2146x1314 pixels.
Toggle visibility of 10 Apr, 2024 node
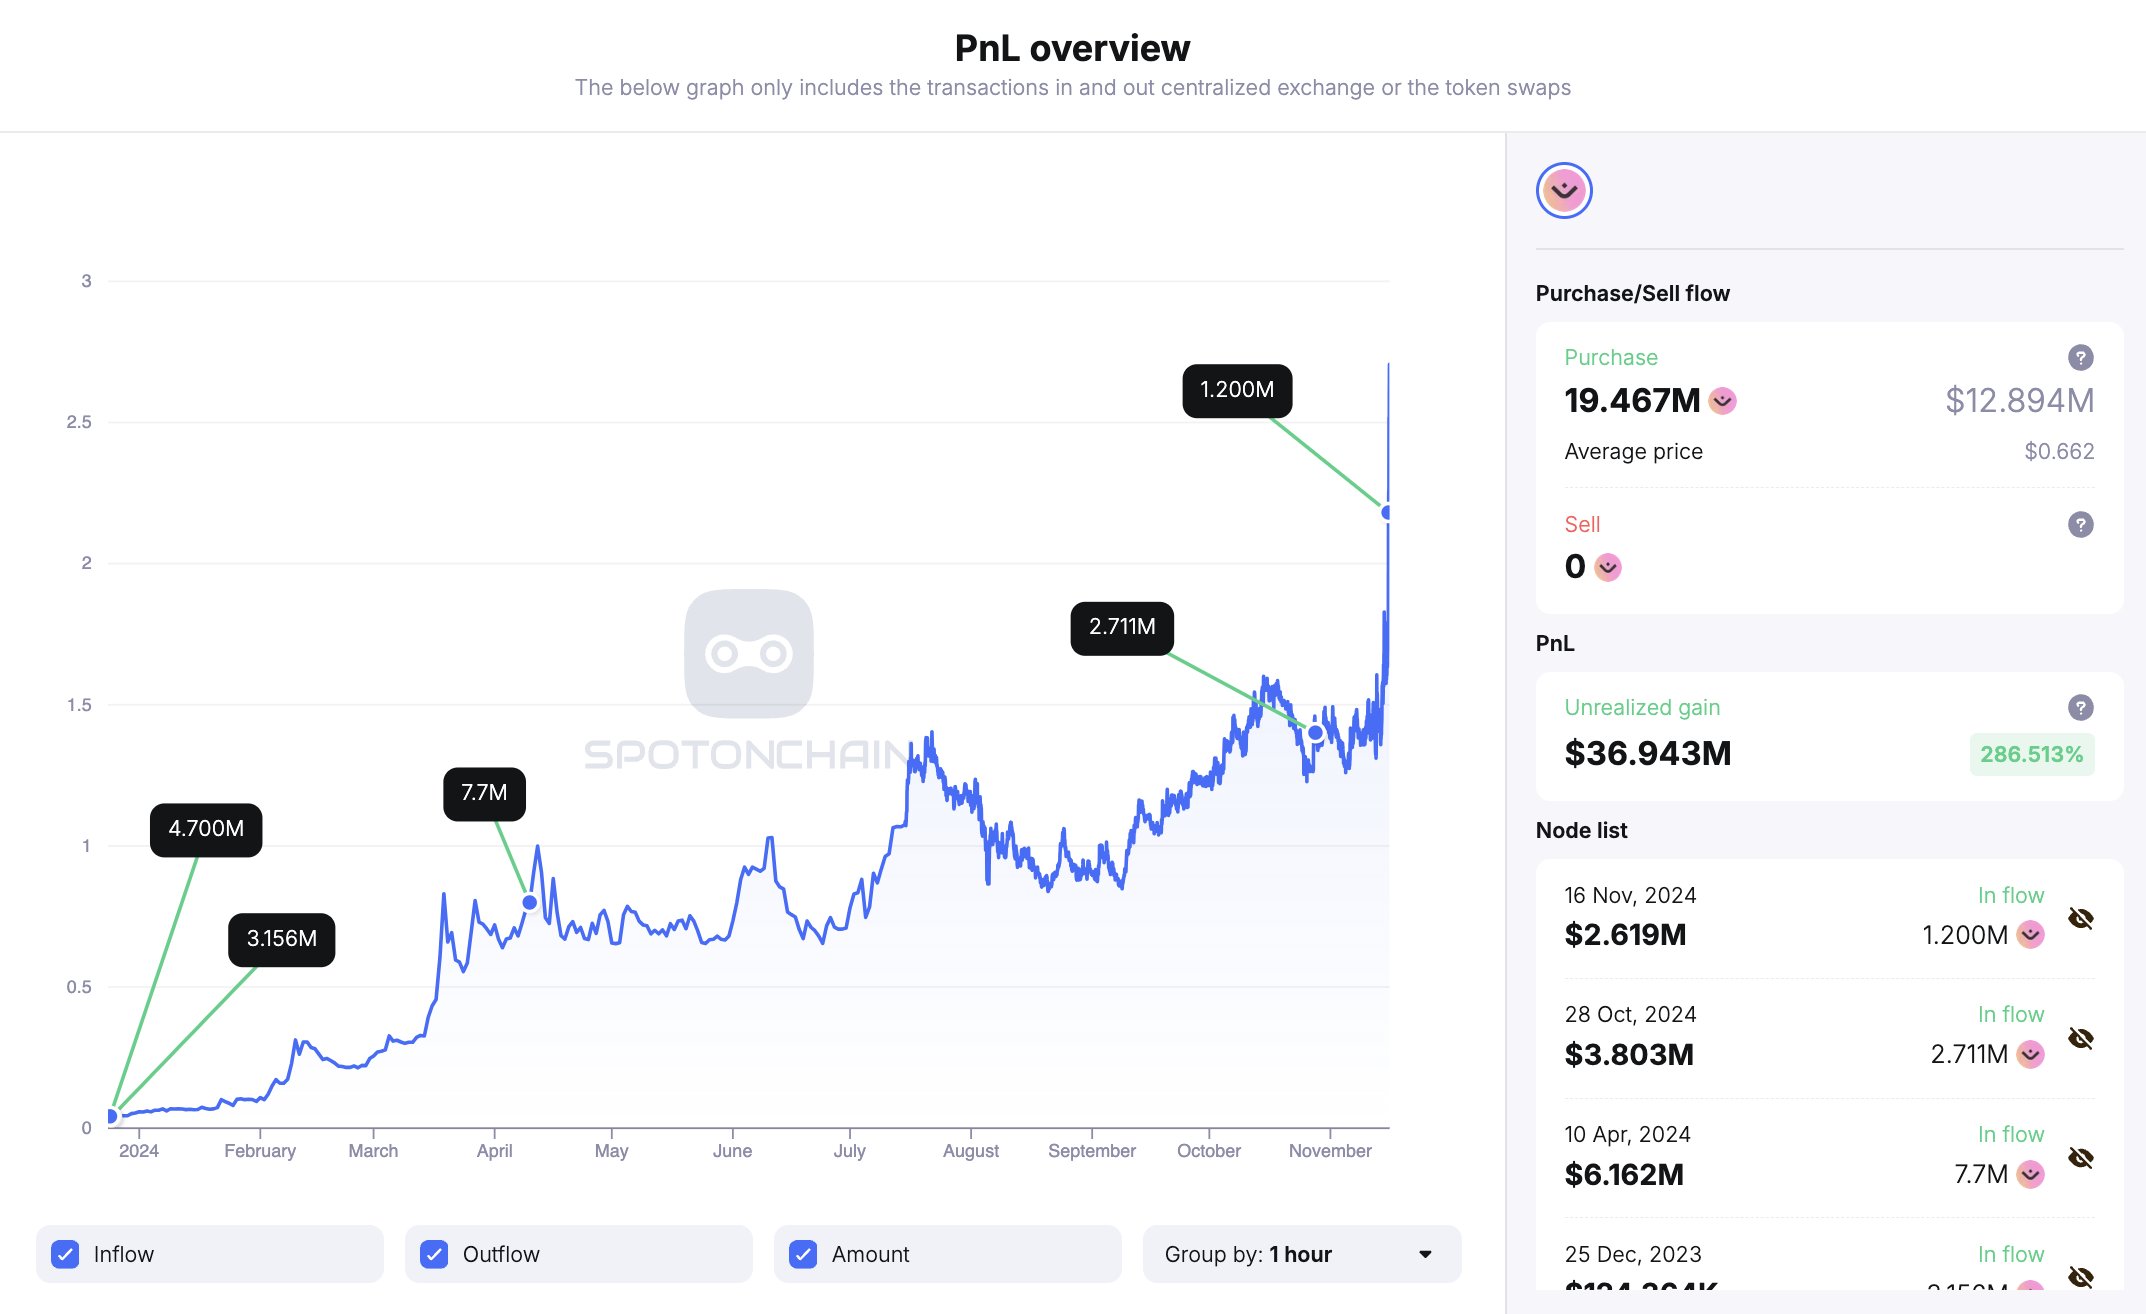click(2081, 1158)
